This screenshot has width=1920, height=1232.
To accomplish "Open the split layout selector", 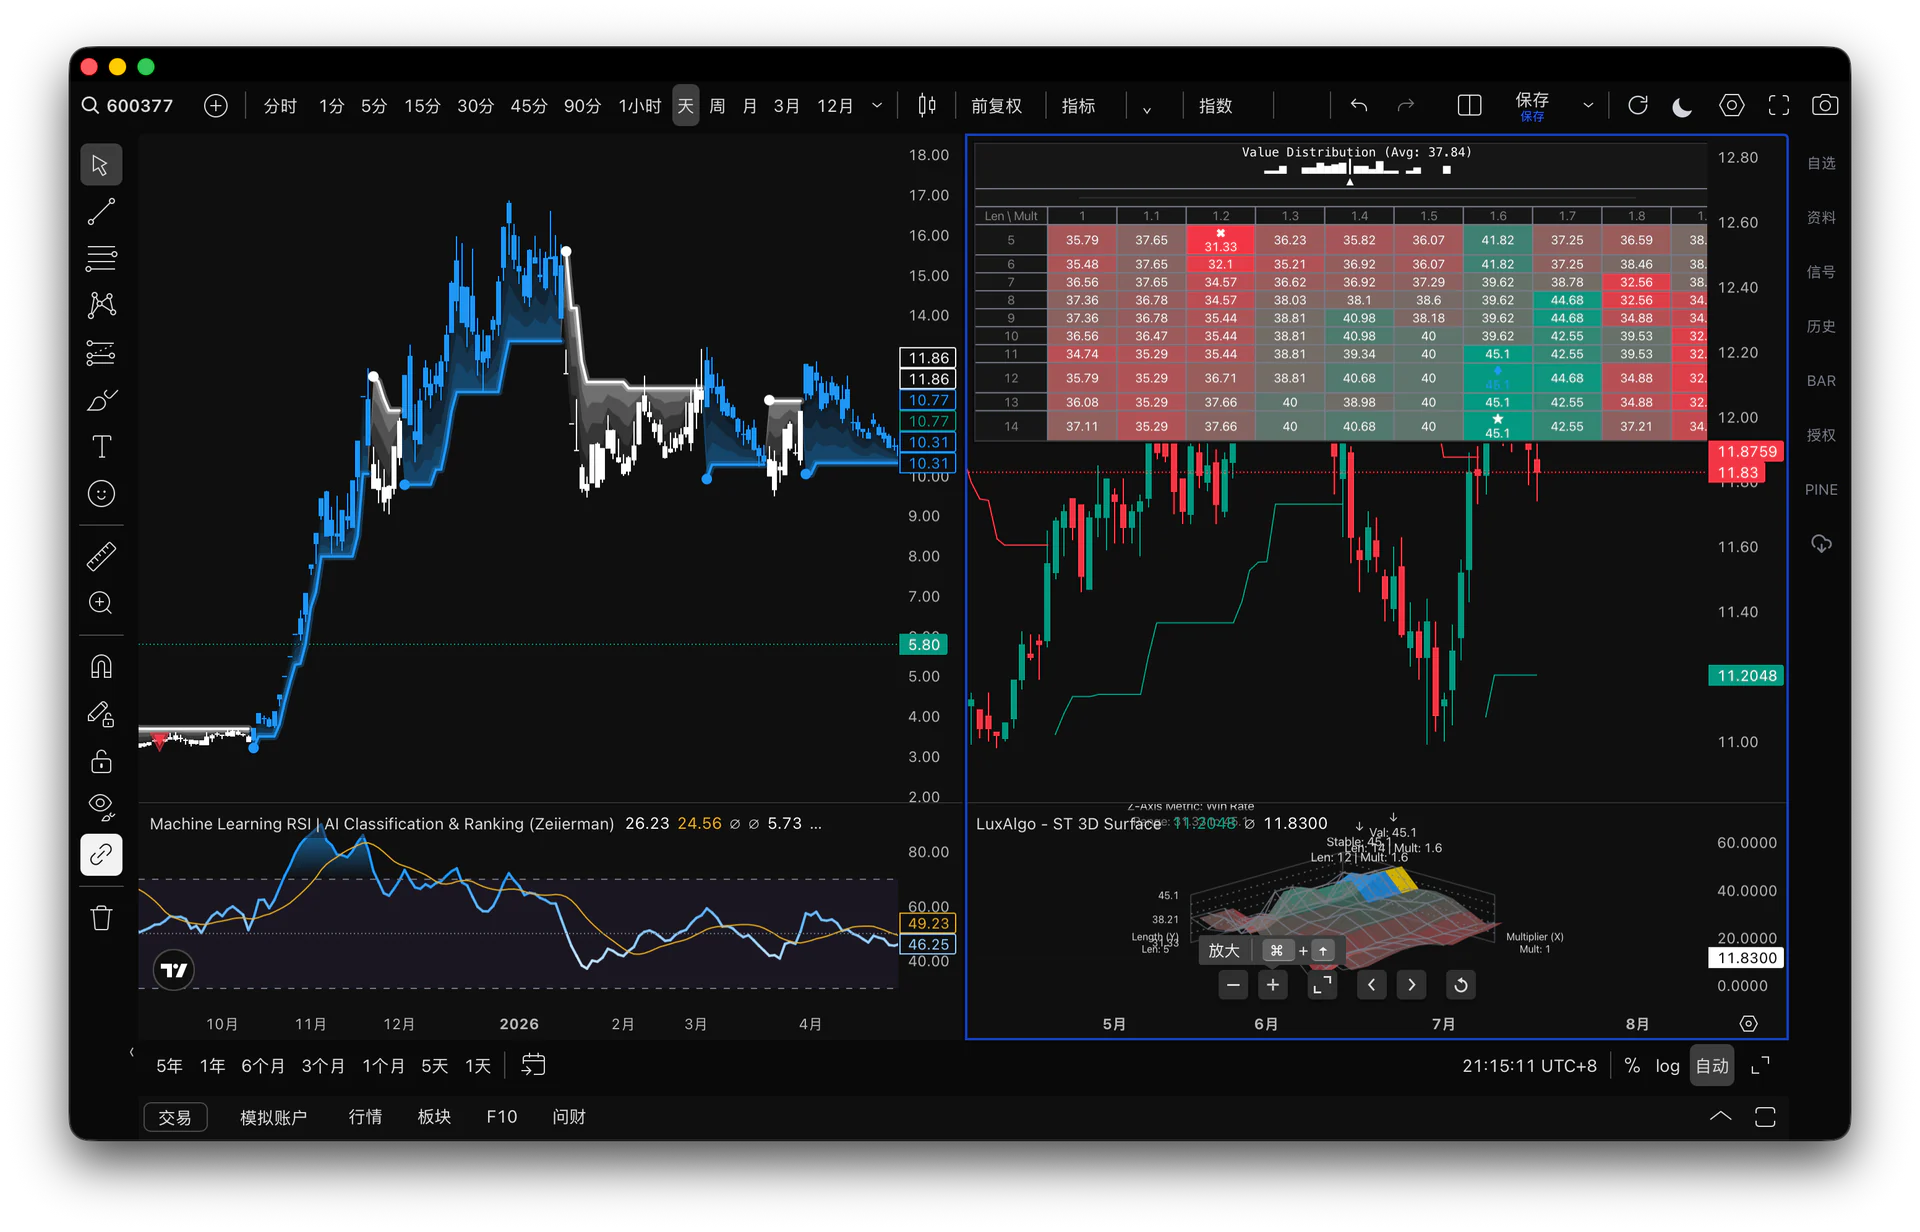I will 1469,106.
